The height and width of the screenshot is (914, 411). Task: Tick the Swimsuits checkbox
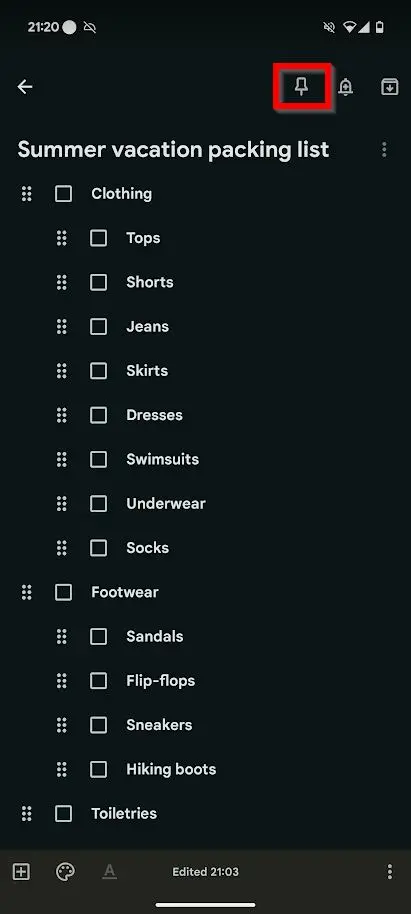click(x=99, y=459)
